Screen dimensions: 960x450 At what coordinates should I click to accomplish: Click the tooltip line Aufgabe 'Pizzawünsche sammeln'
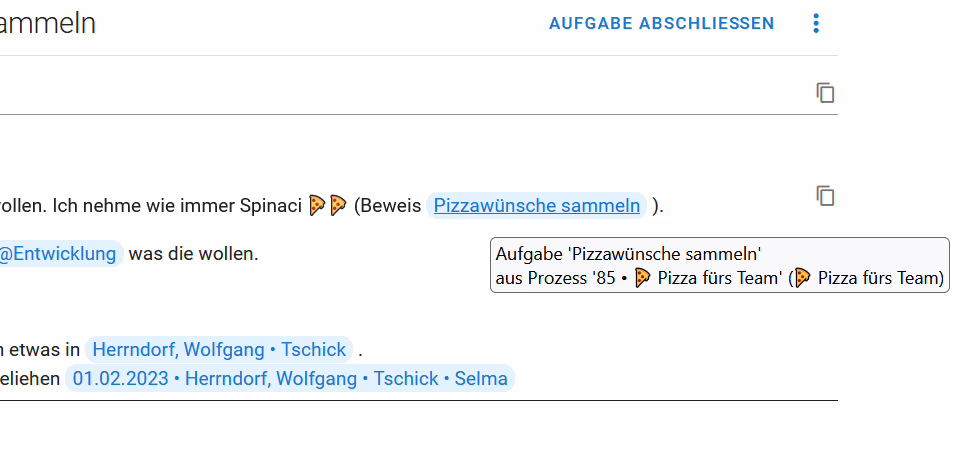628,253
